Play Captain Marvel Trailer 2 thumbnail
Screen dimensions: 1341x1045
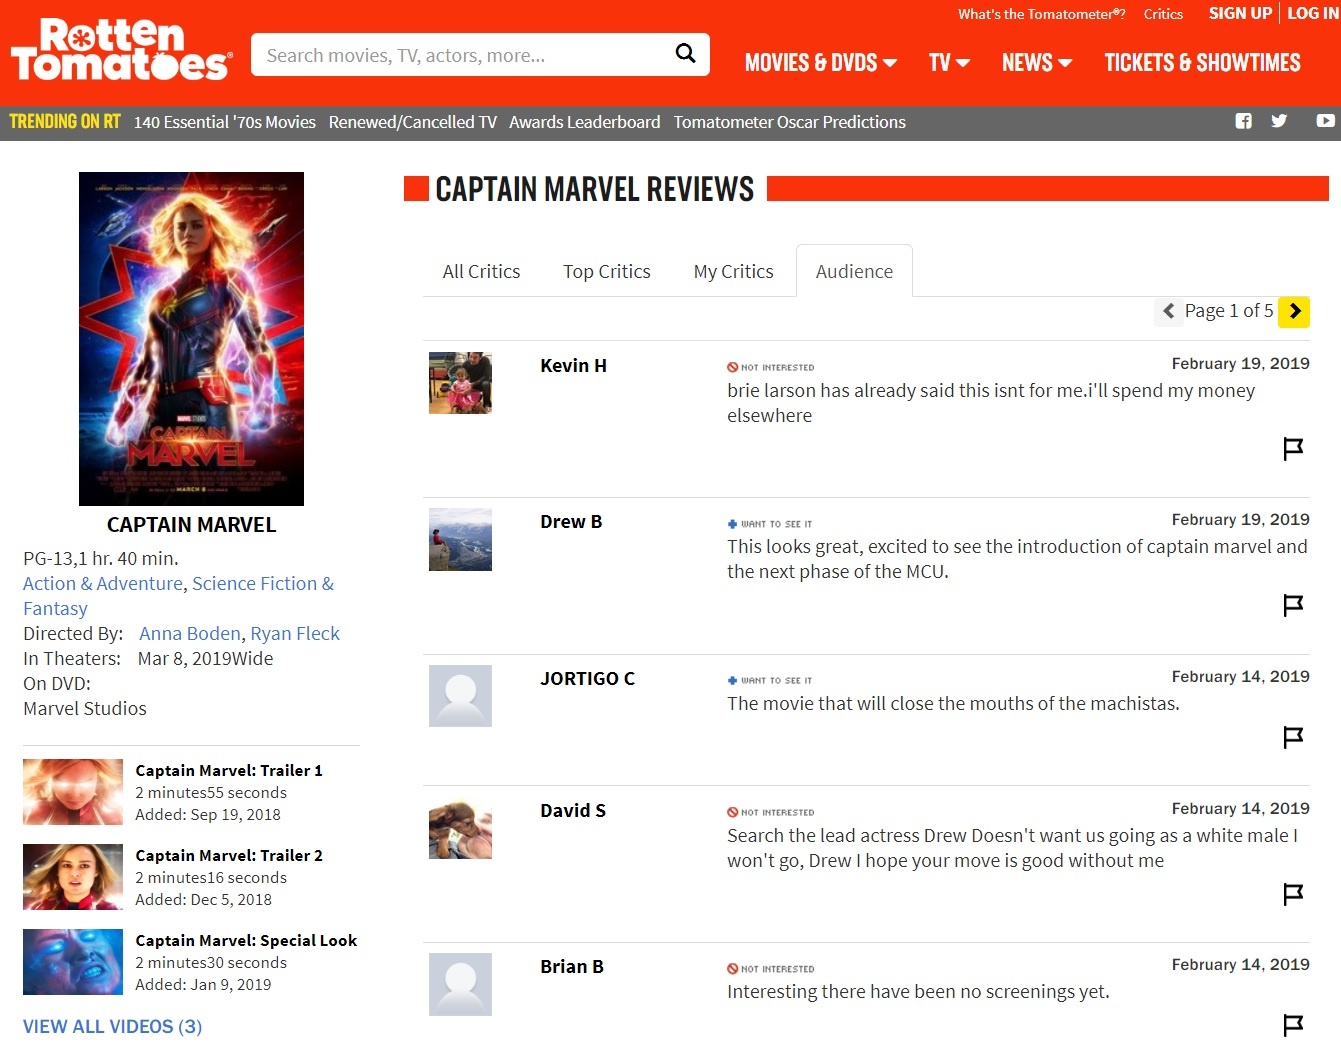(73, 877)
